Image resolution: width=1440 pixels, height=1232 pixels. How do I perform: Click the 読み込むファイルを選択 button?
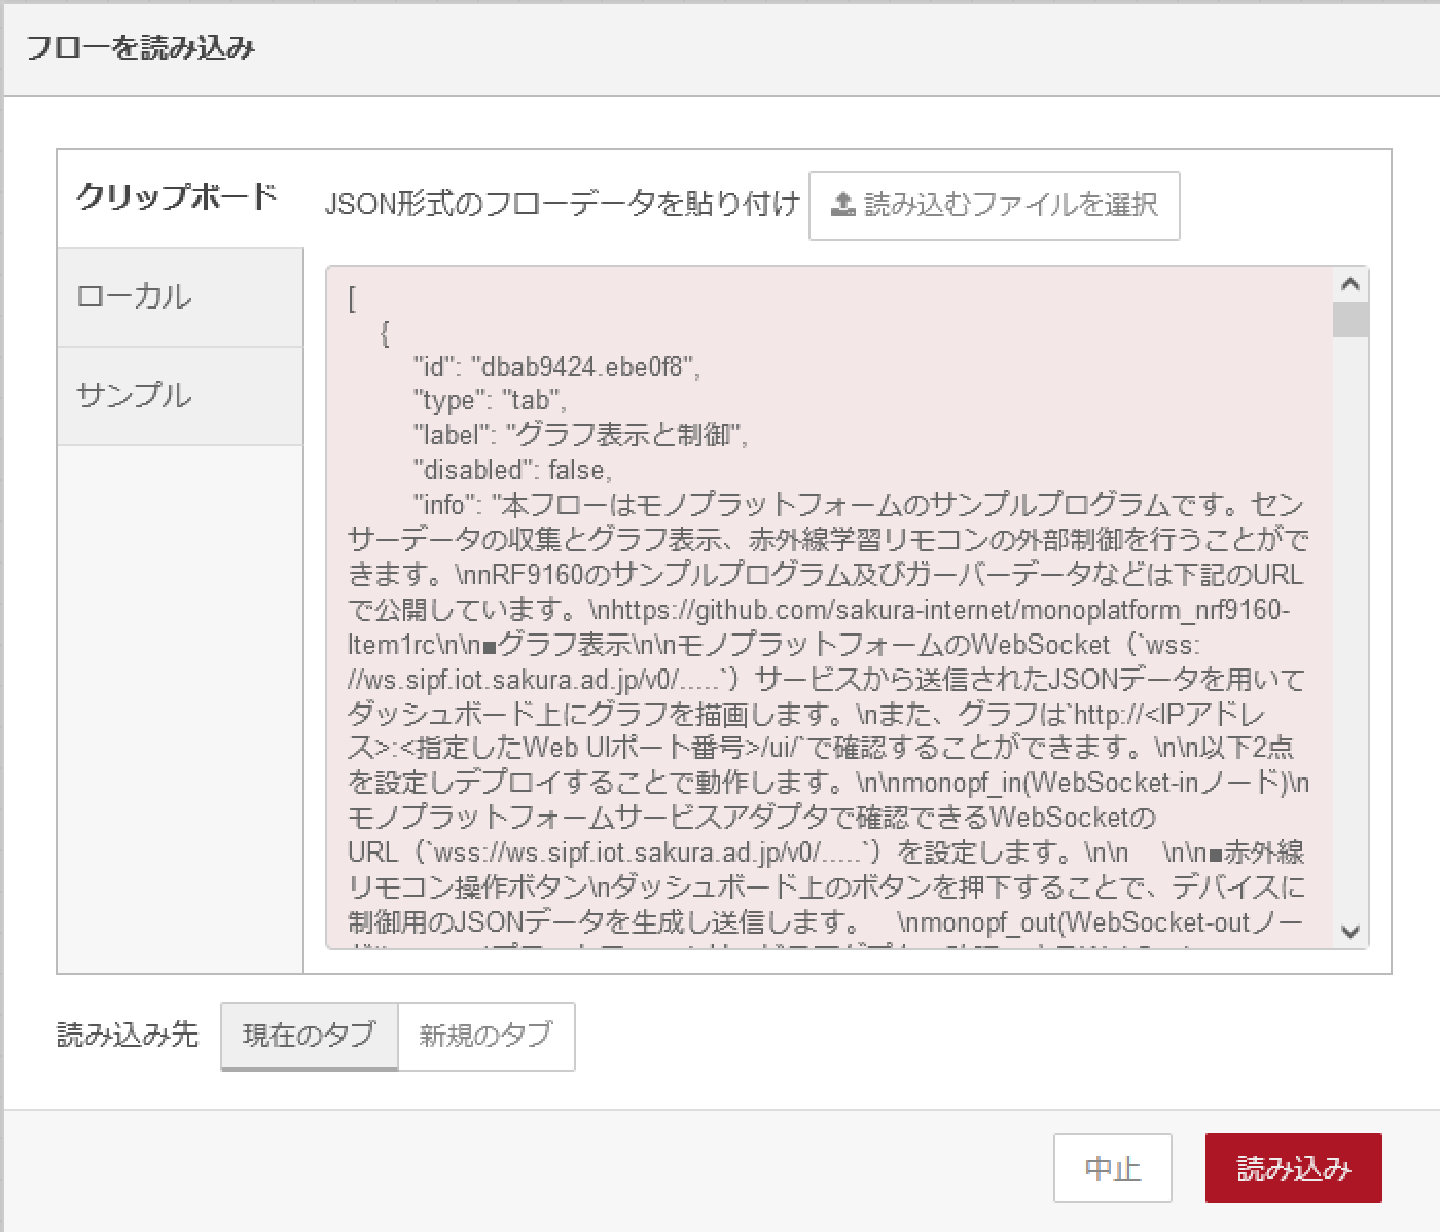point(994,205)
